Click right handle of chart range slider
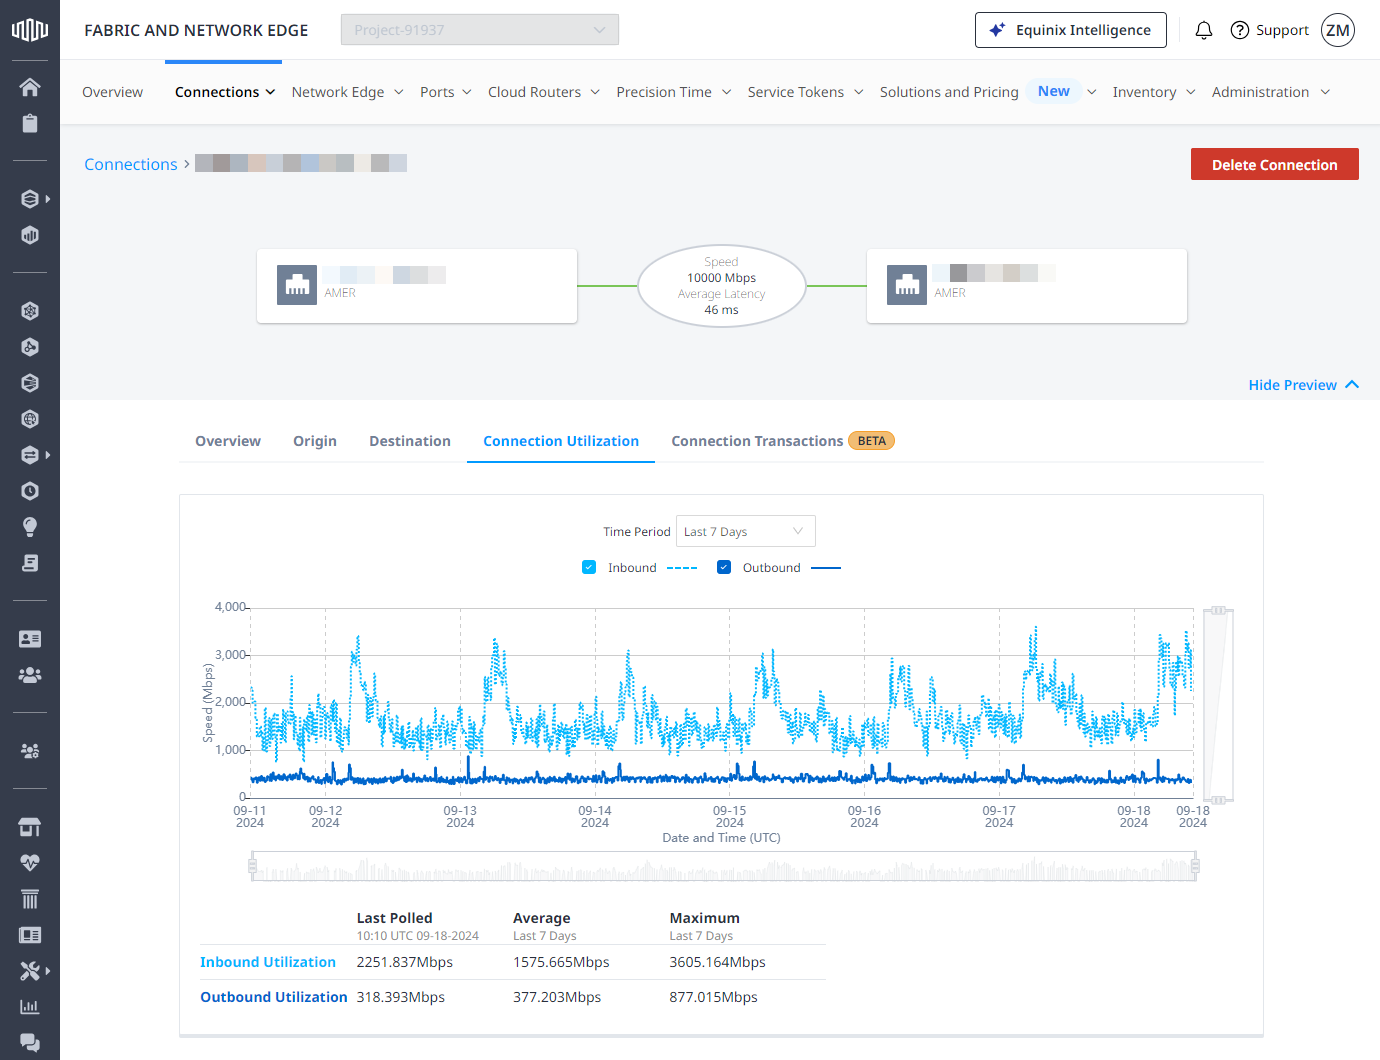The width and height of the screenshot is (1380, 1060). (x=1195, y=866)
